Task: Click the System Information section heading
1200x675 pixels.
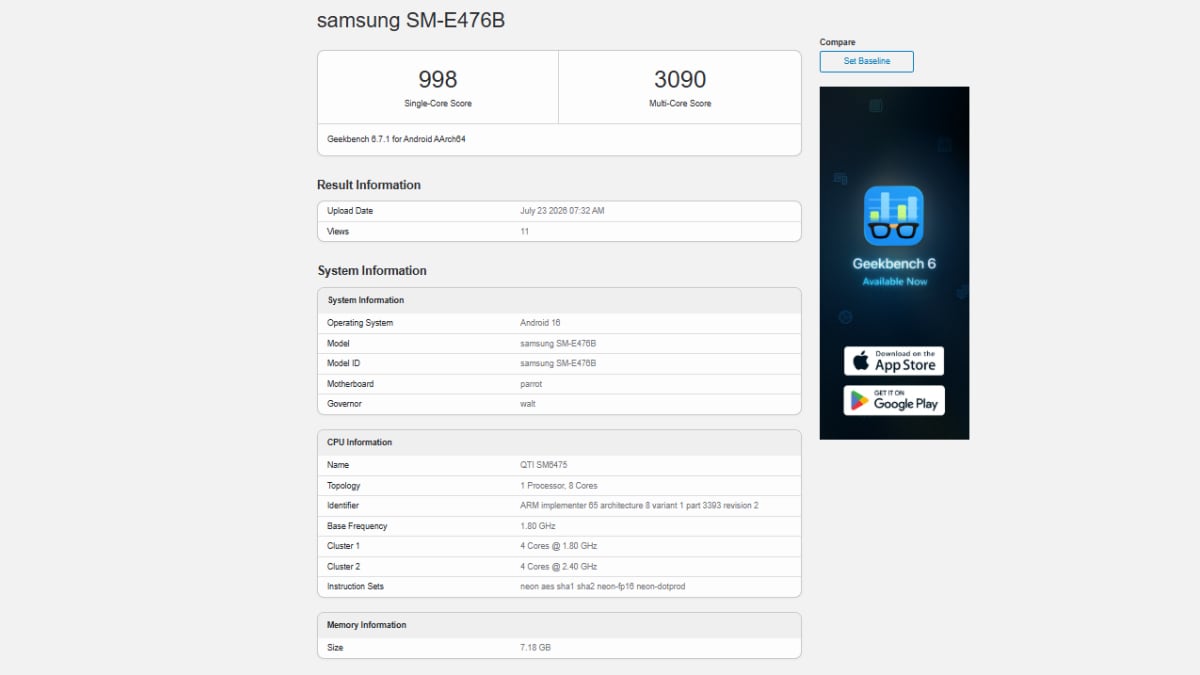Action: [372, 271]
